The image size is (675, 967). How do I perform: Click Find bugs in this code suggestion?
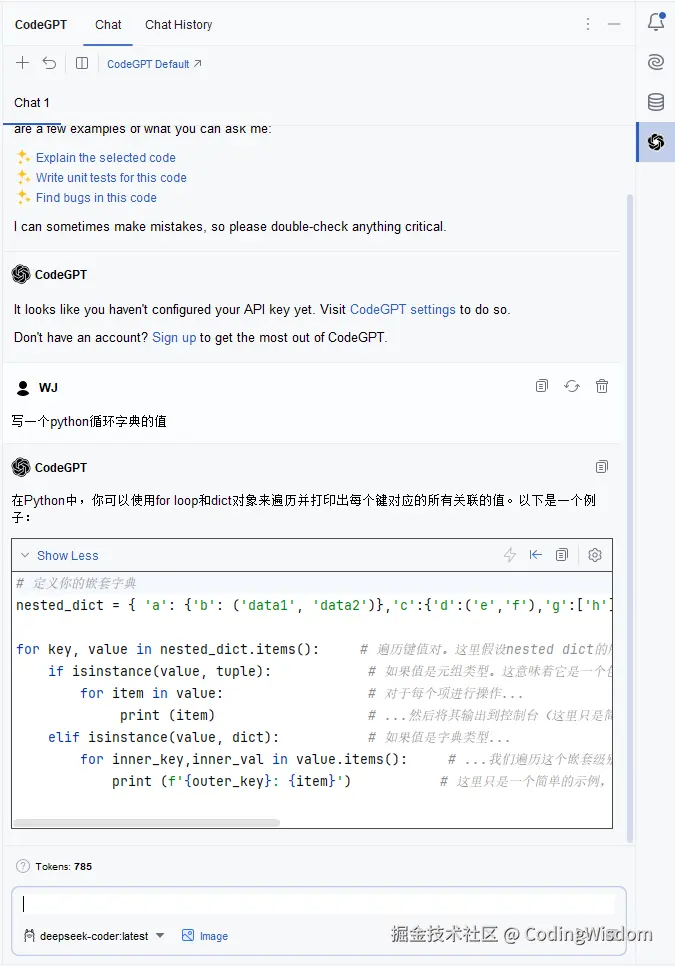tap(96, 198)
